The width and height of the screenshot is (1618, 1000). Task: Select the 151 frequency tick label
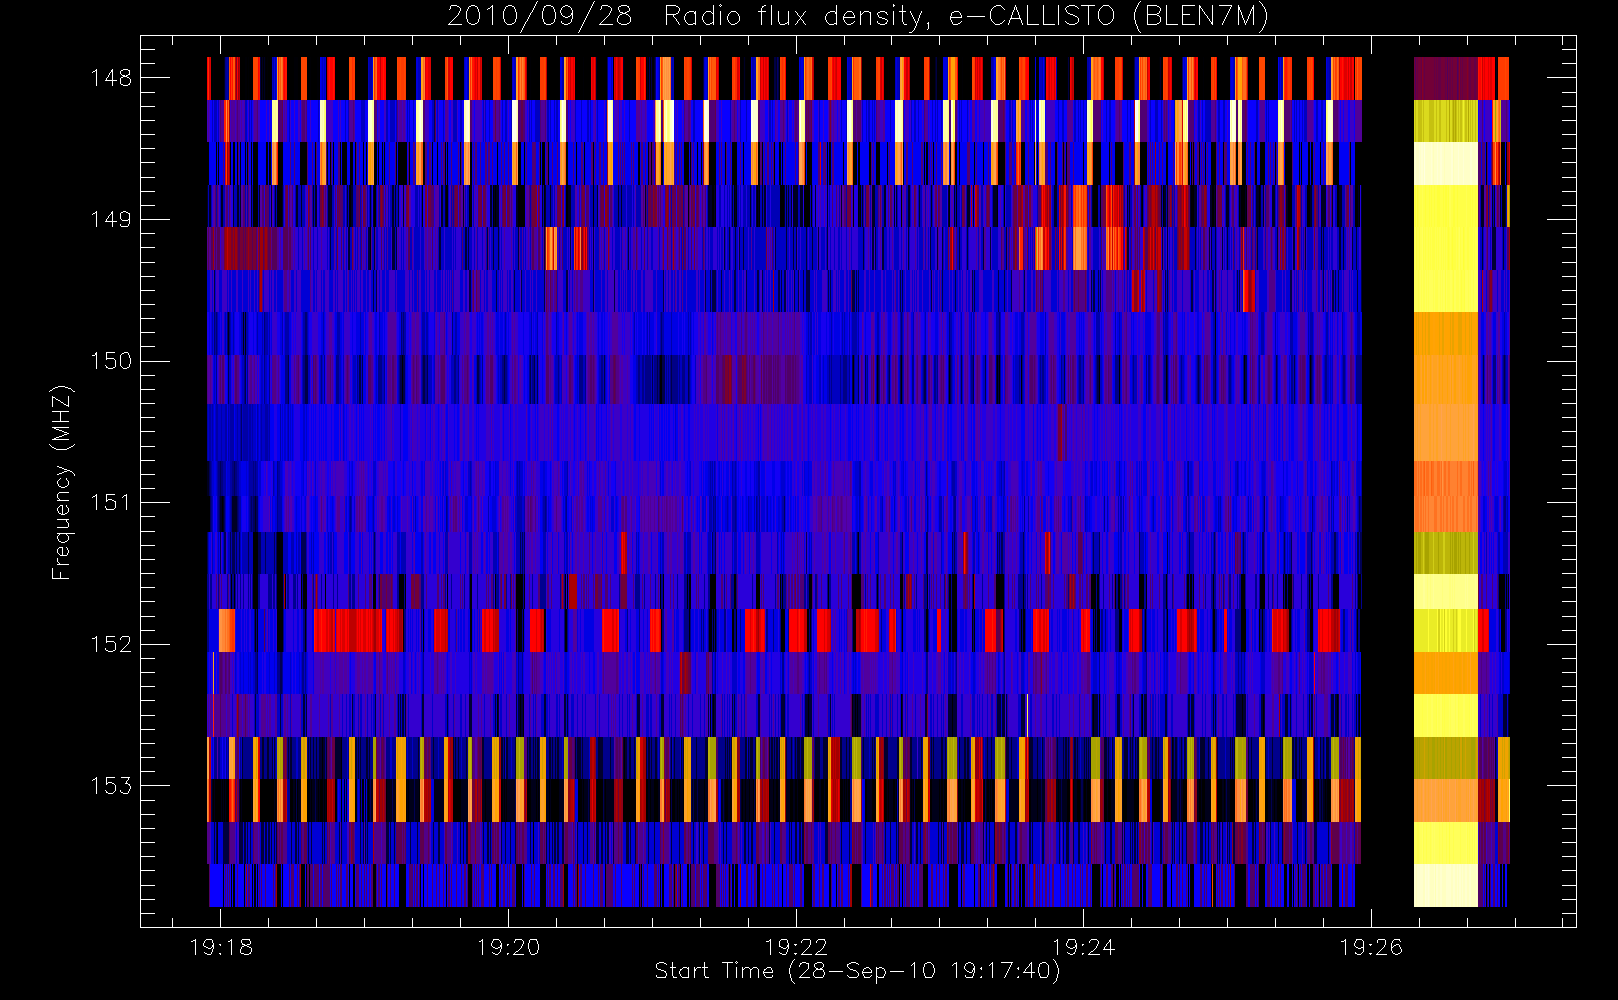click(110, 502)
